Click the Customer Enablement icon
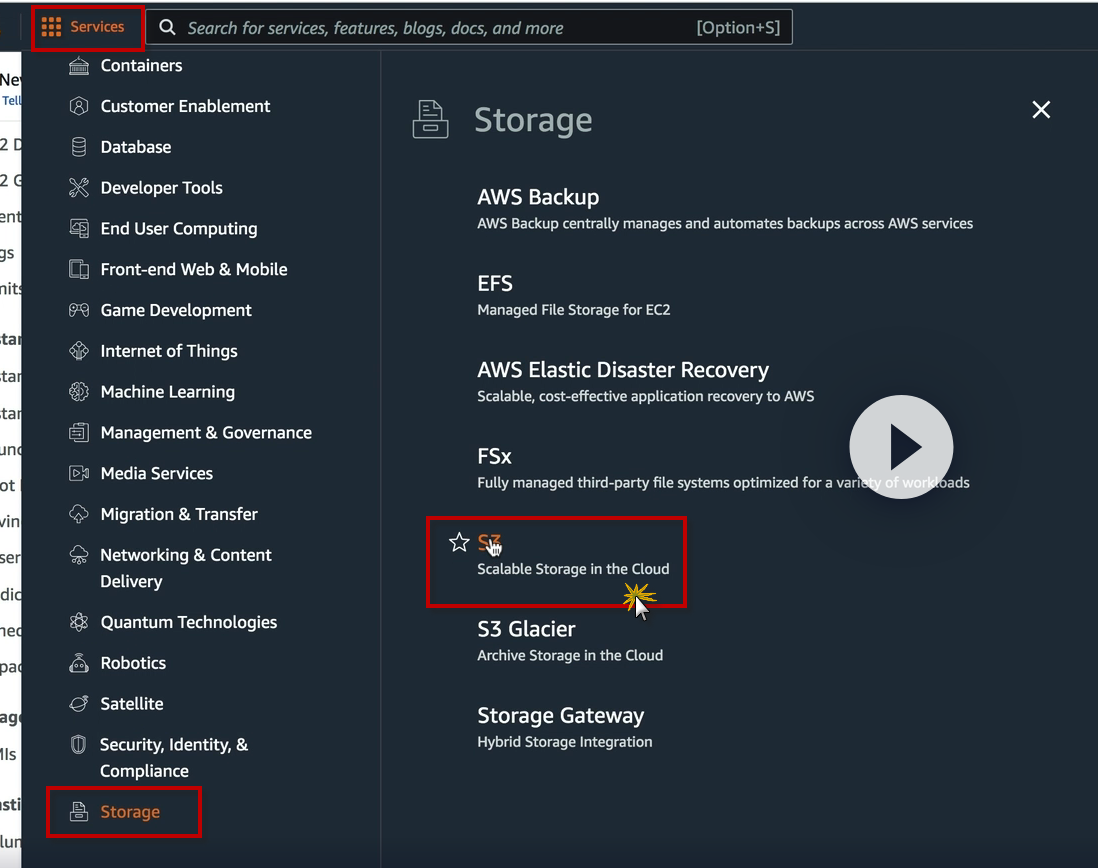The height and width of the screenshot is (868, 1098). tap(79, 106)
